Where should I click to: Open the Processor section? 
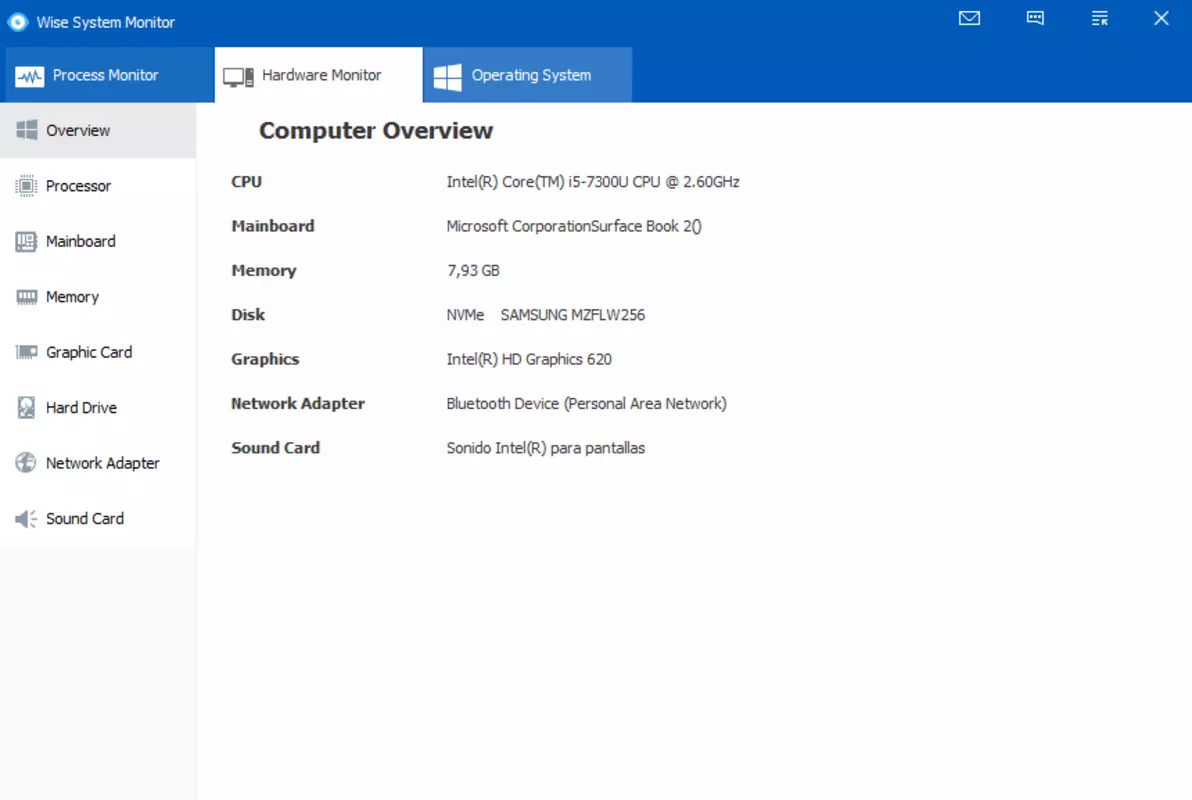[x=98, y=186]
